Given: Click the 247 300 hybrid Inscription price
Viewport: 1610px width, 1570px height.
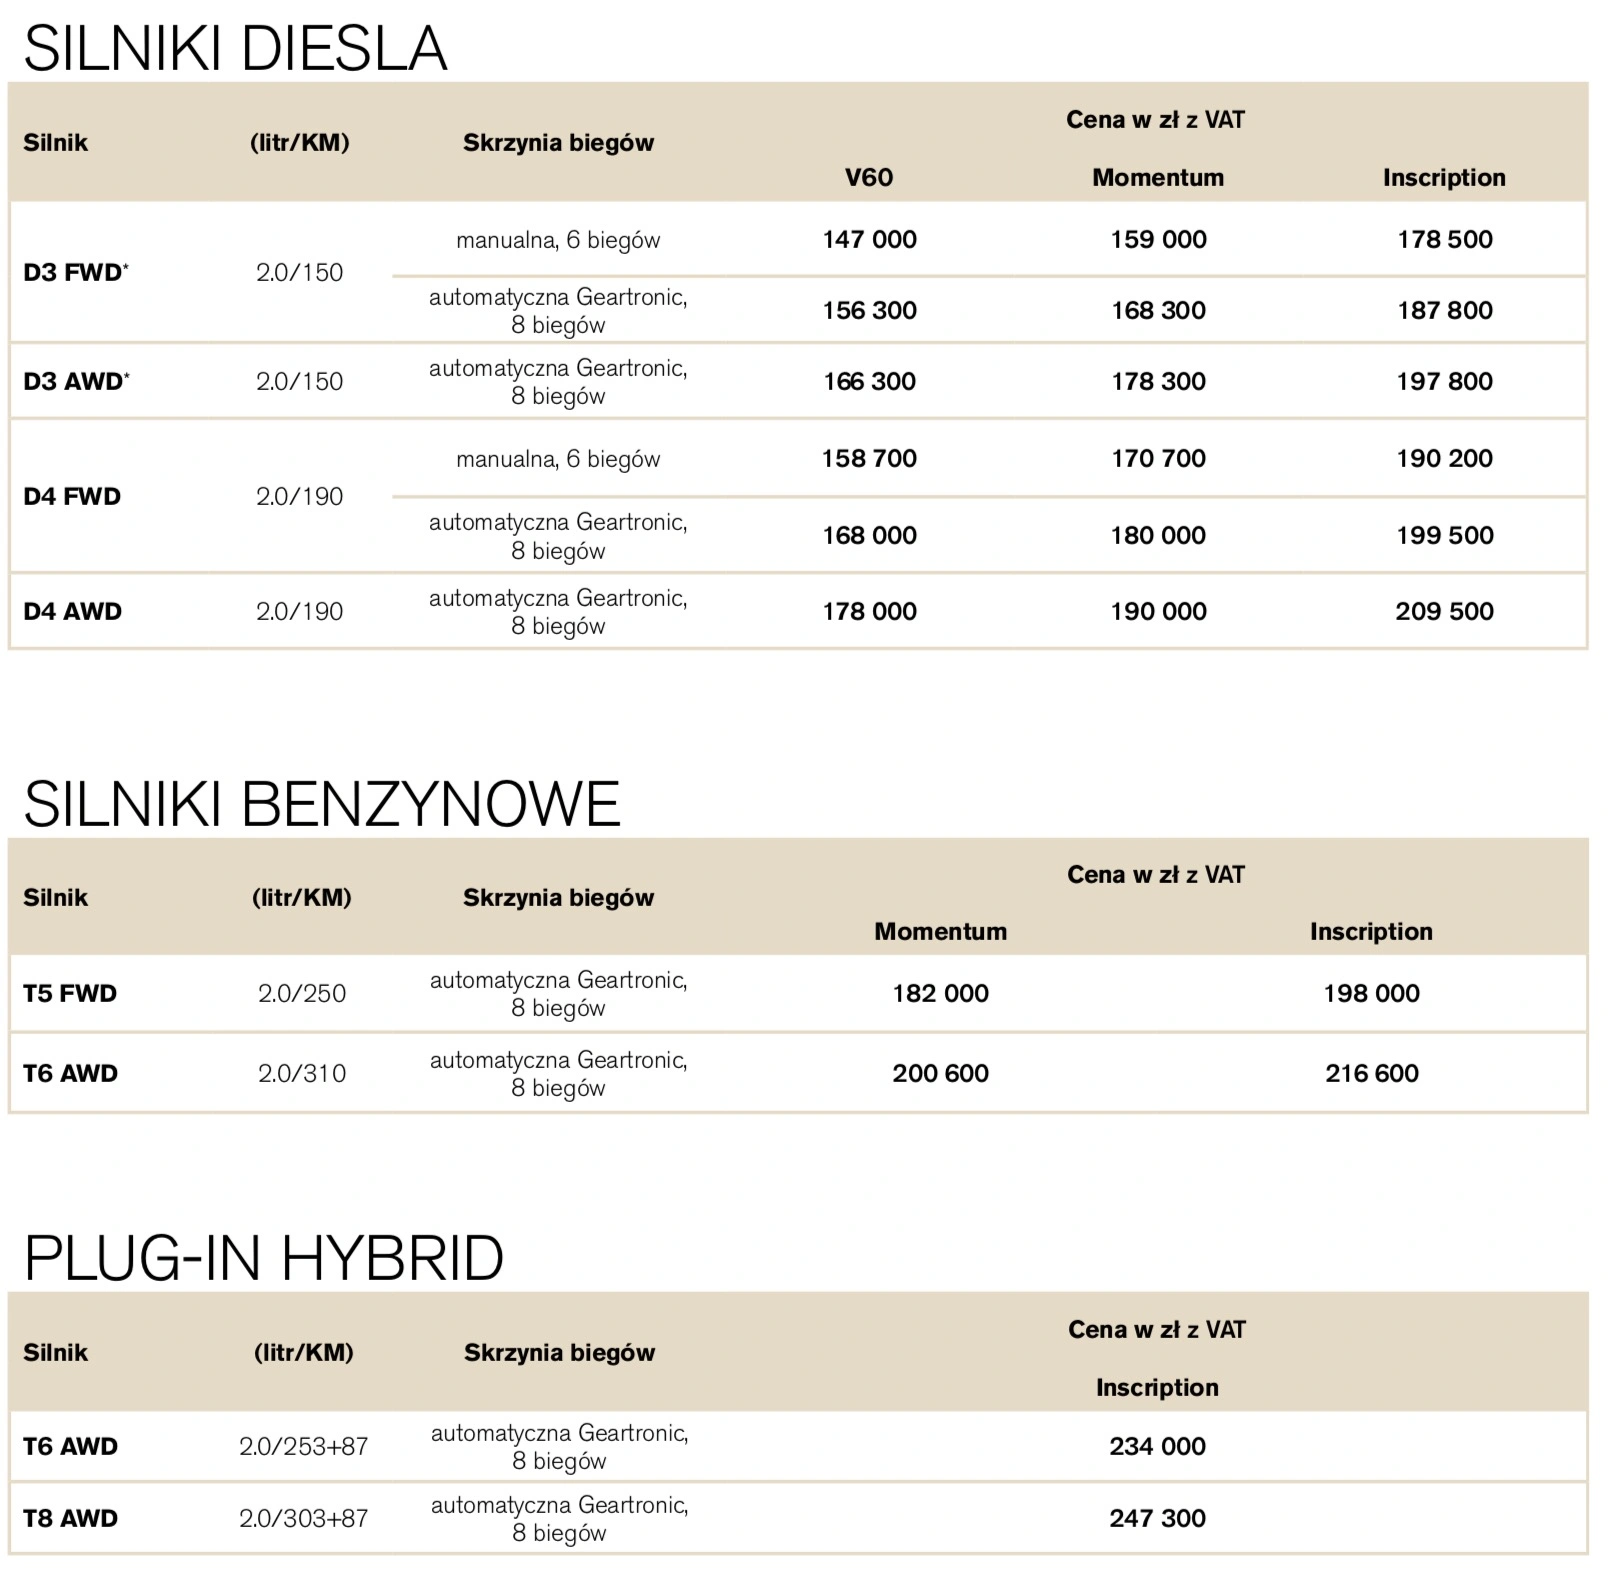Looking at the screenshot, I should [x=1157, y=1518].
